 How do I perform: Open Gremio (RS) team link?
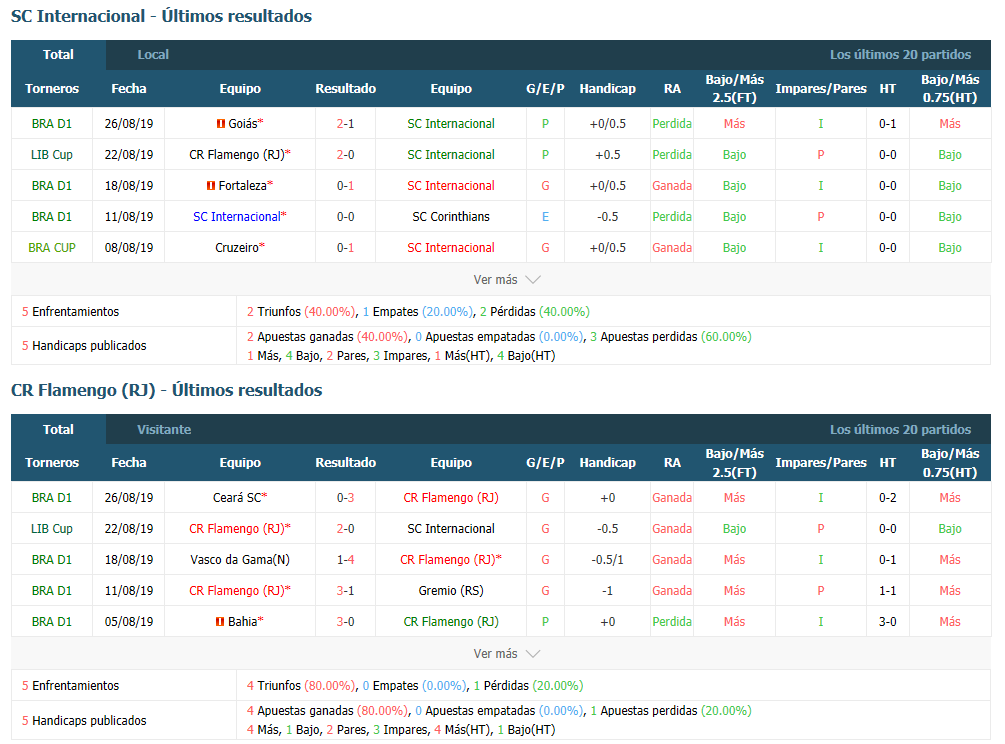451,591
